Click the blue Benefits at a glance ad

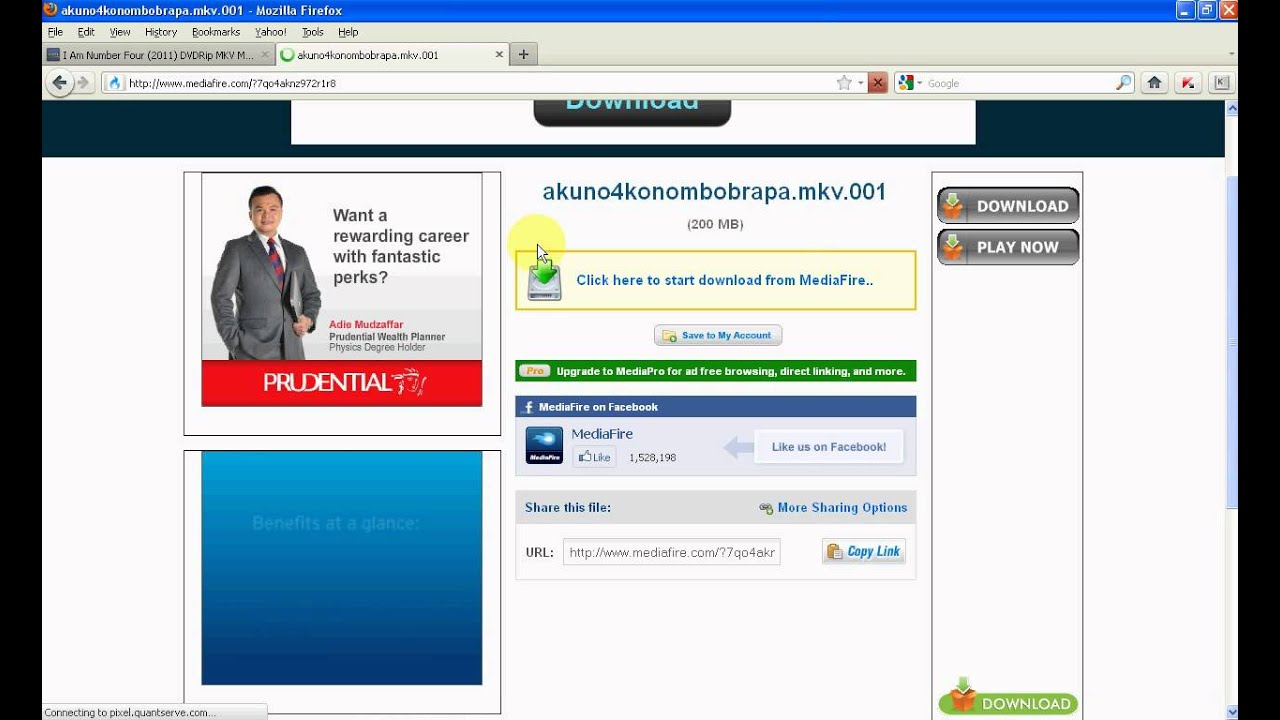click(342, 568)
